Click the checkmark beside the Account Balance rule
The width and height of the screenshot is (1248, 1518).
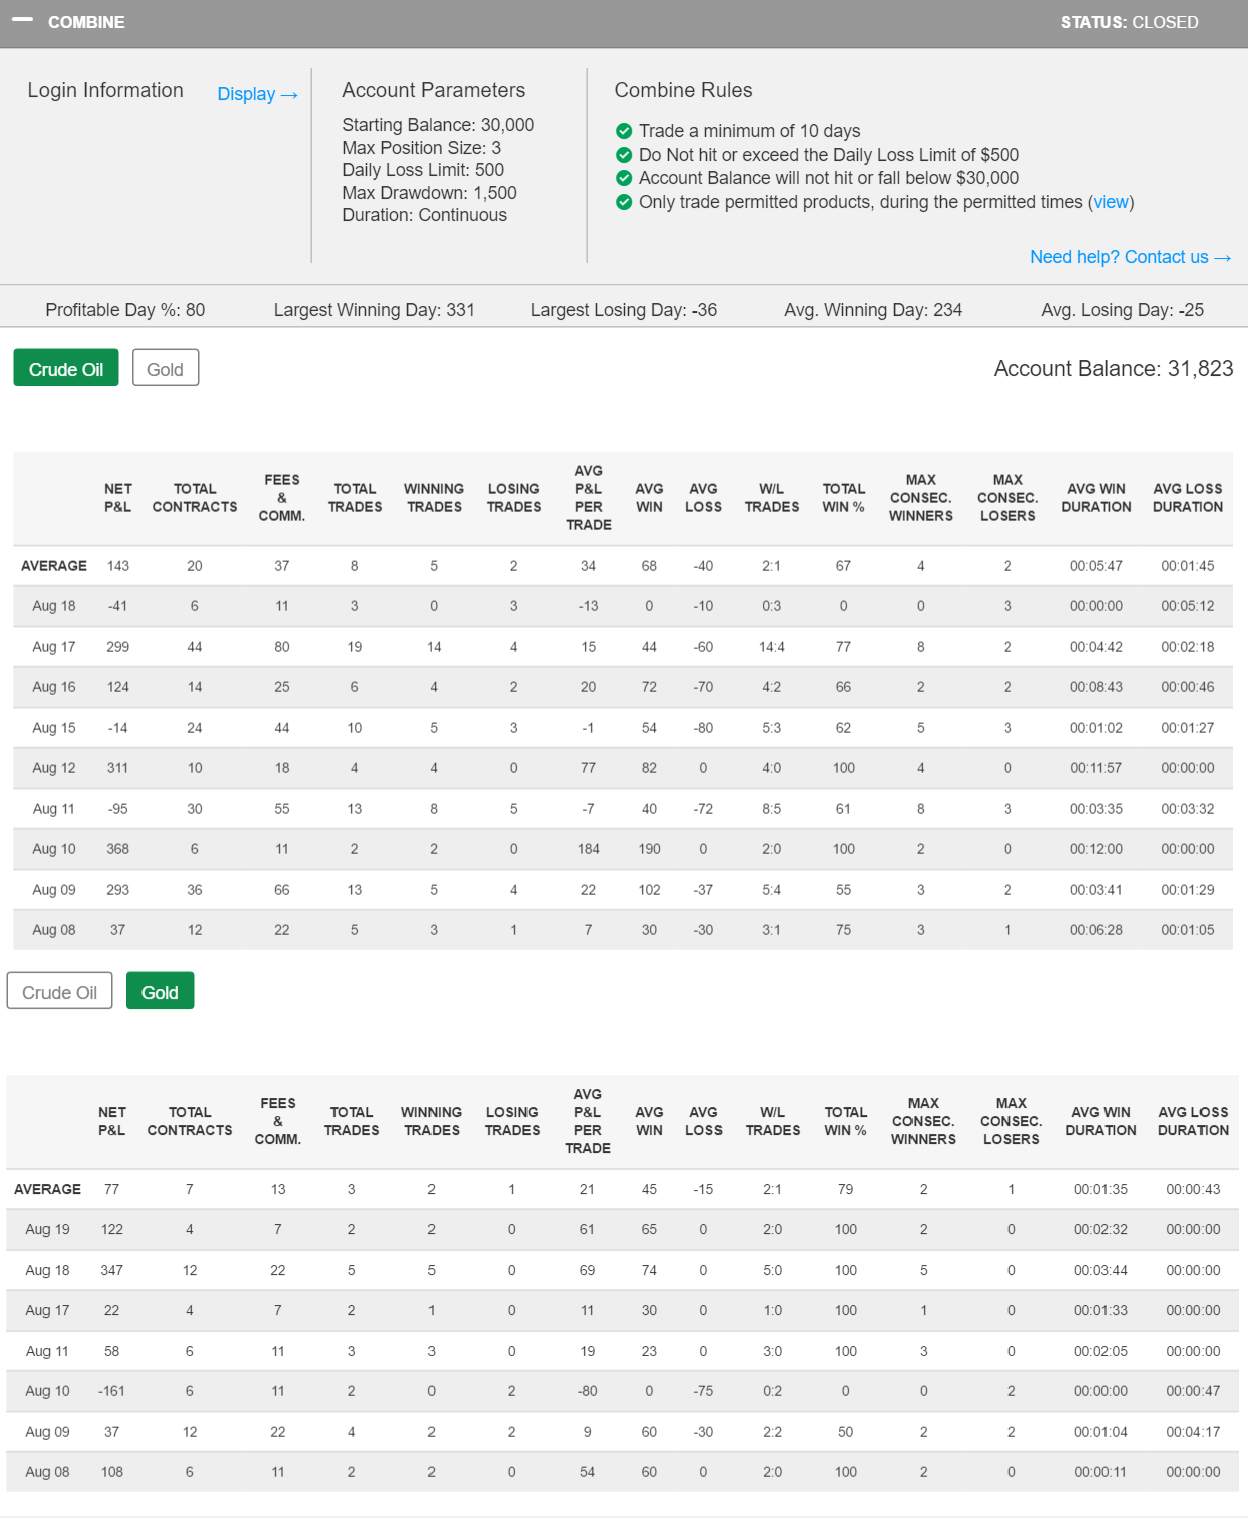coord(624,178)
